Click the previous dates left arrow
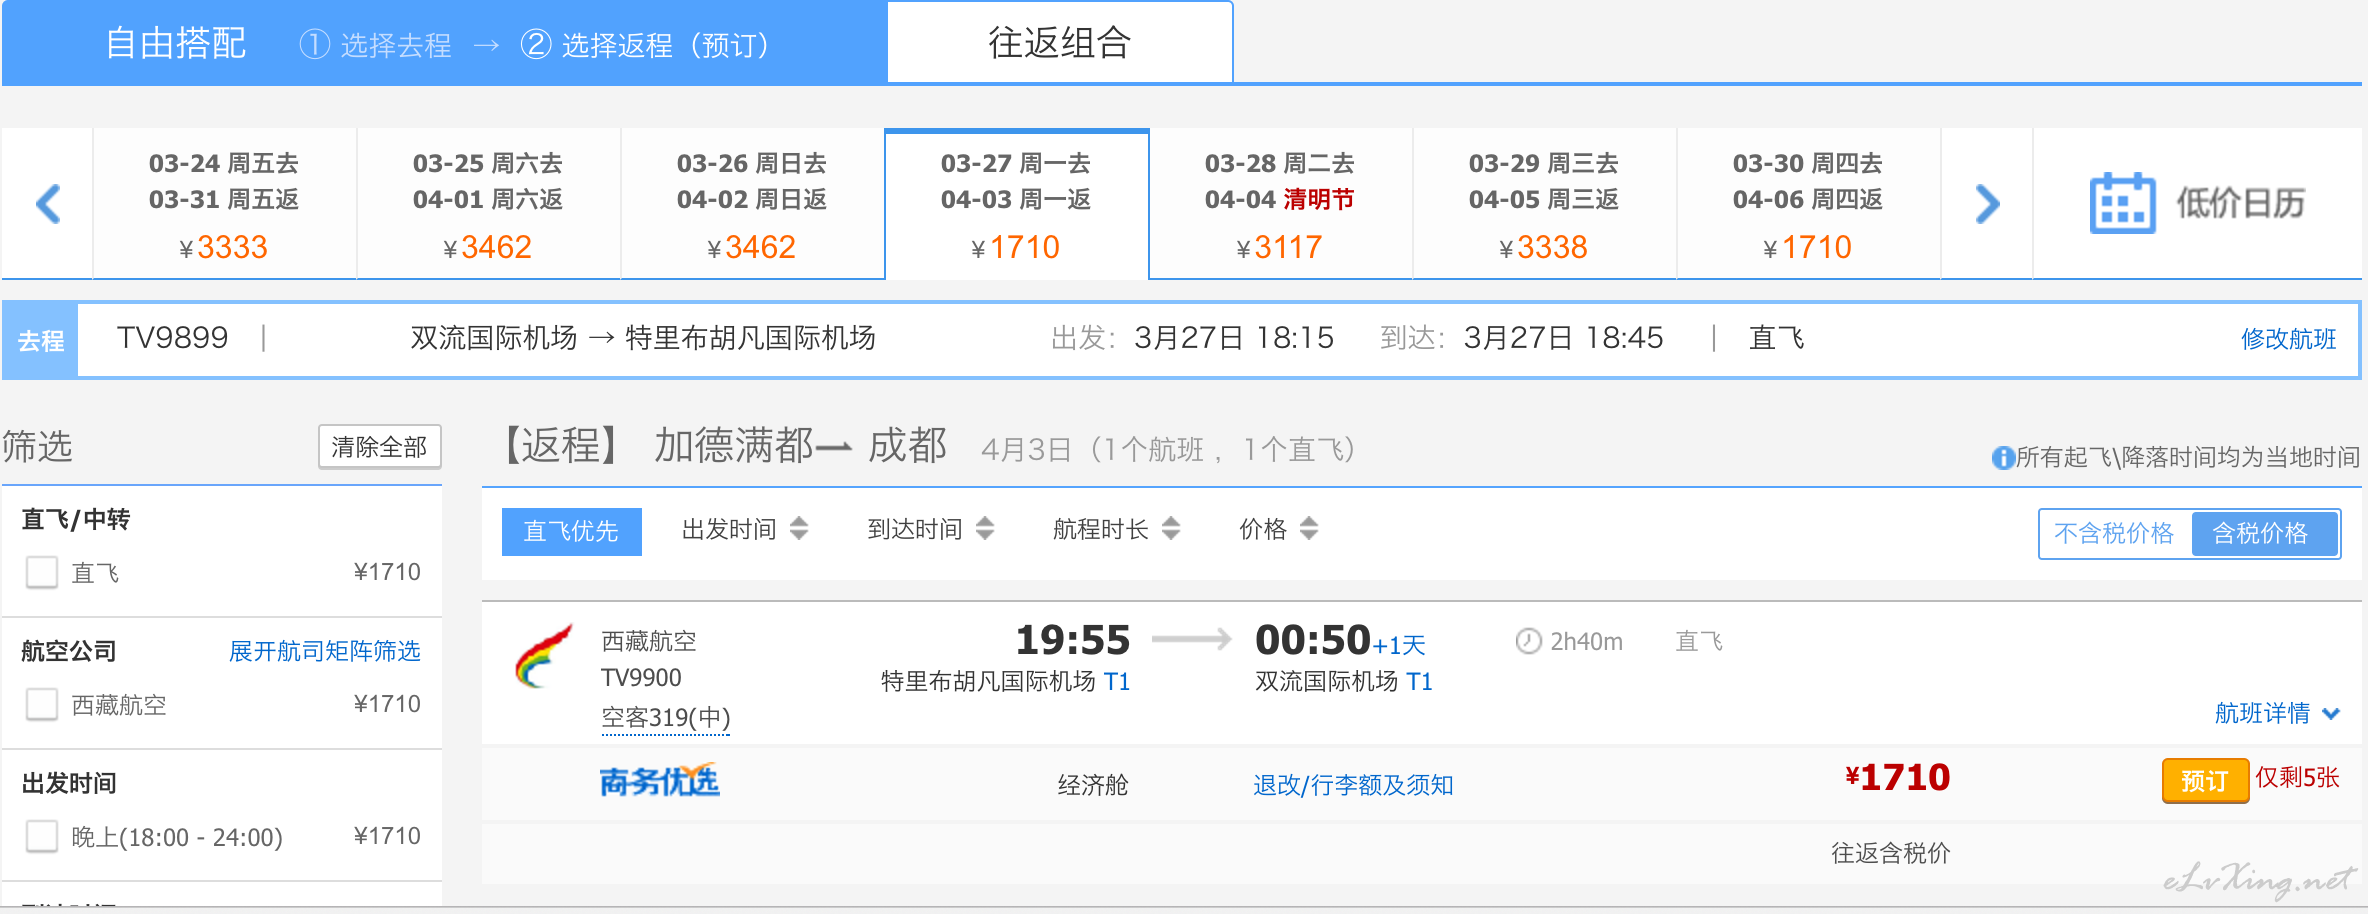 (48, 204)
